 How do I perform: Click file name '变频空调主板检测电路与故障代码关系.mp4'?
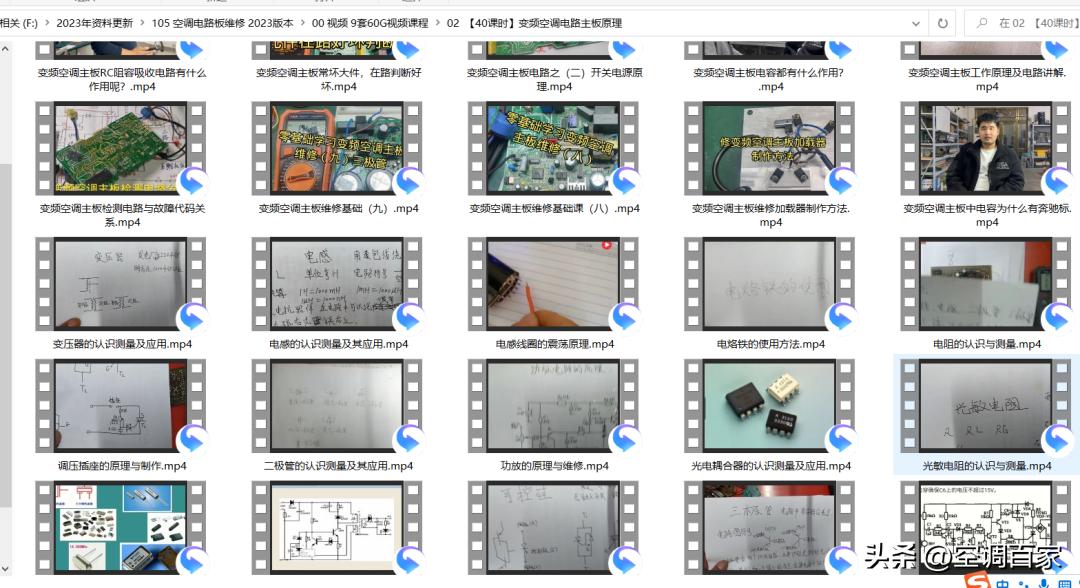[122, 215]
